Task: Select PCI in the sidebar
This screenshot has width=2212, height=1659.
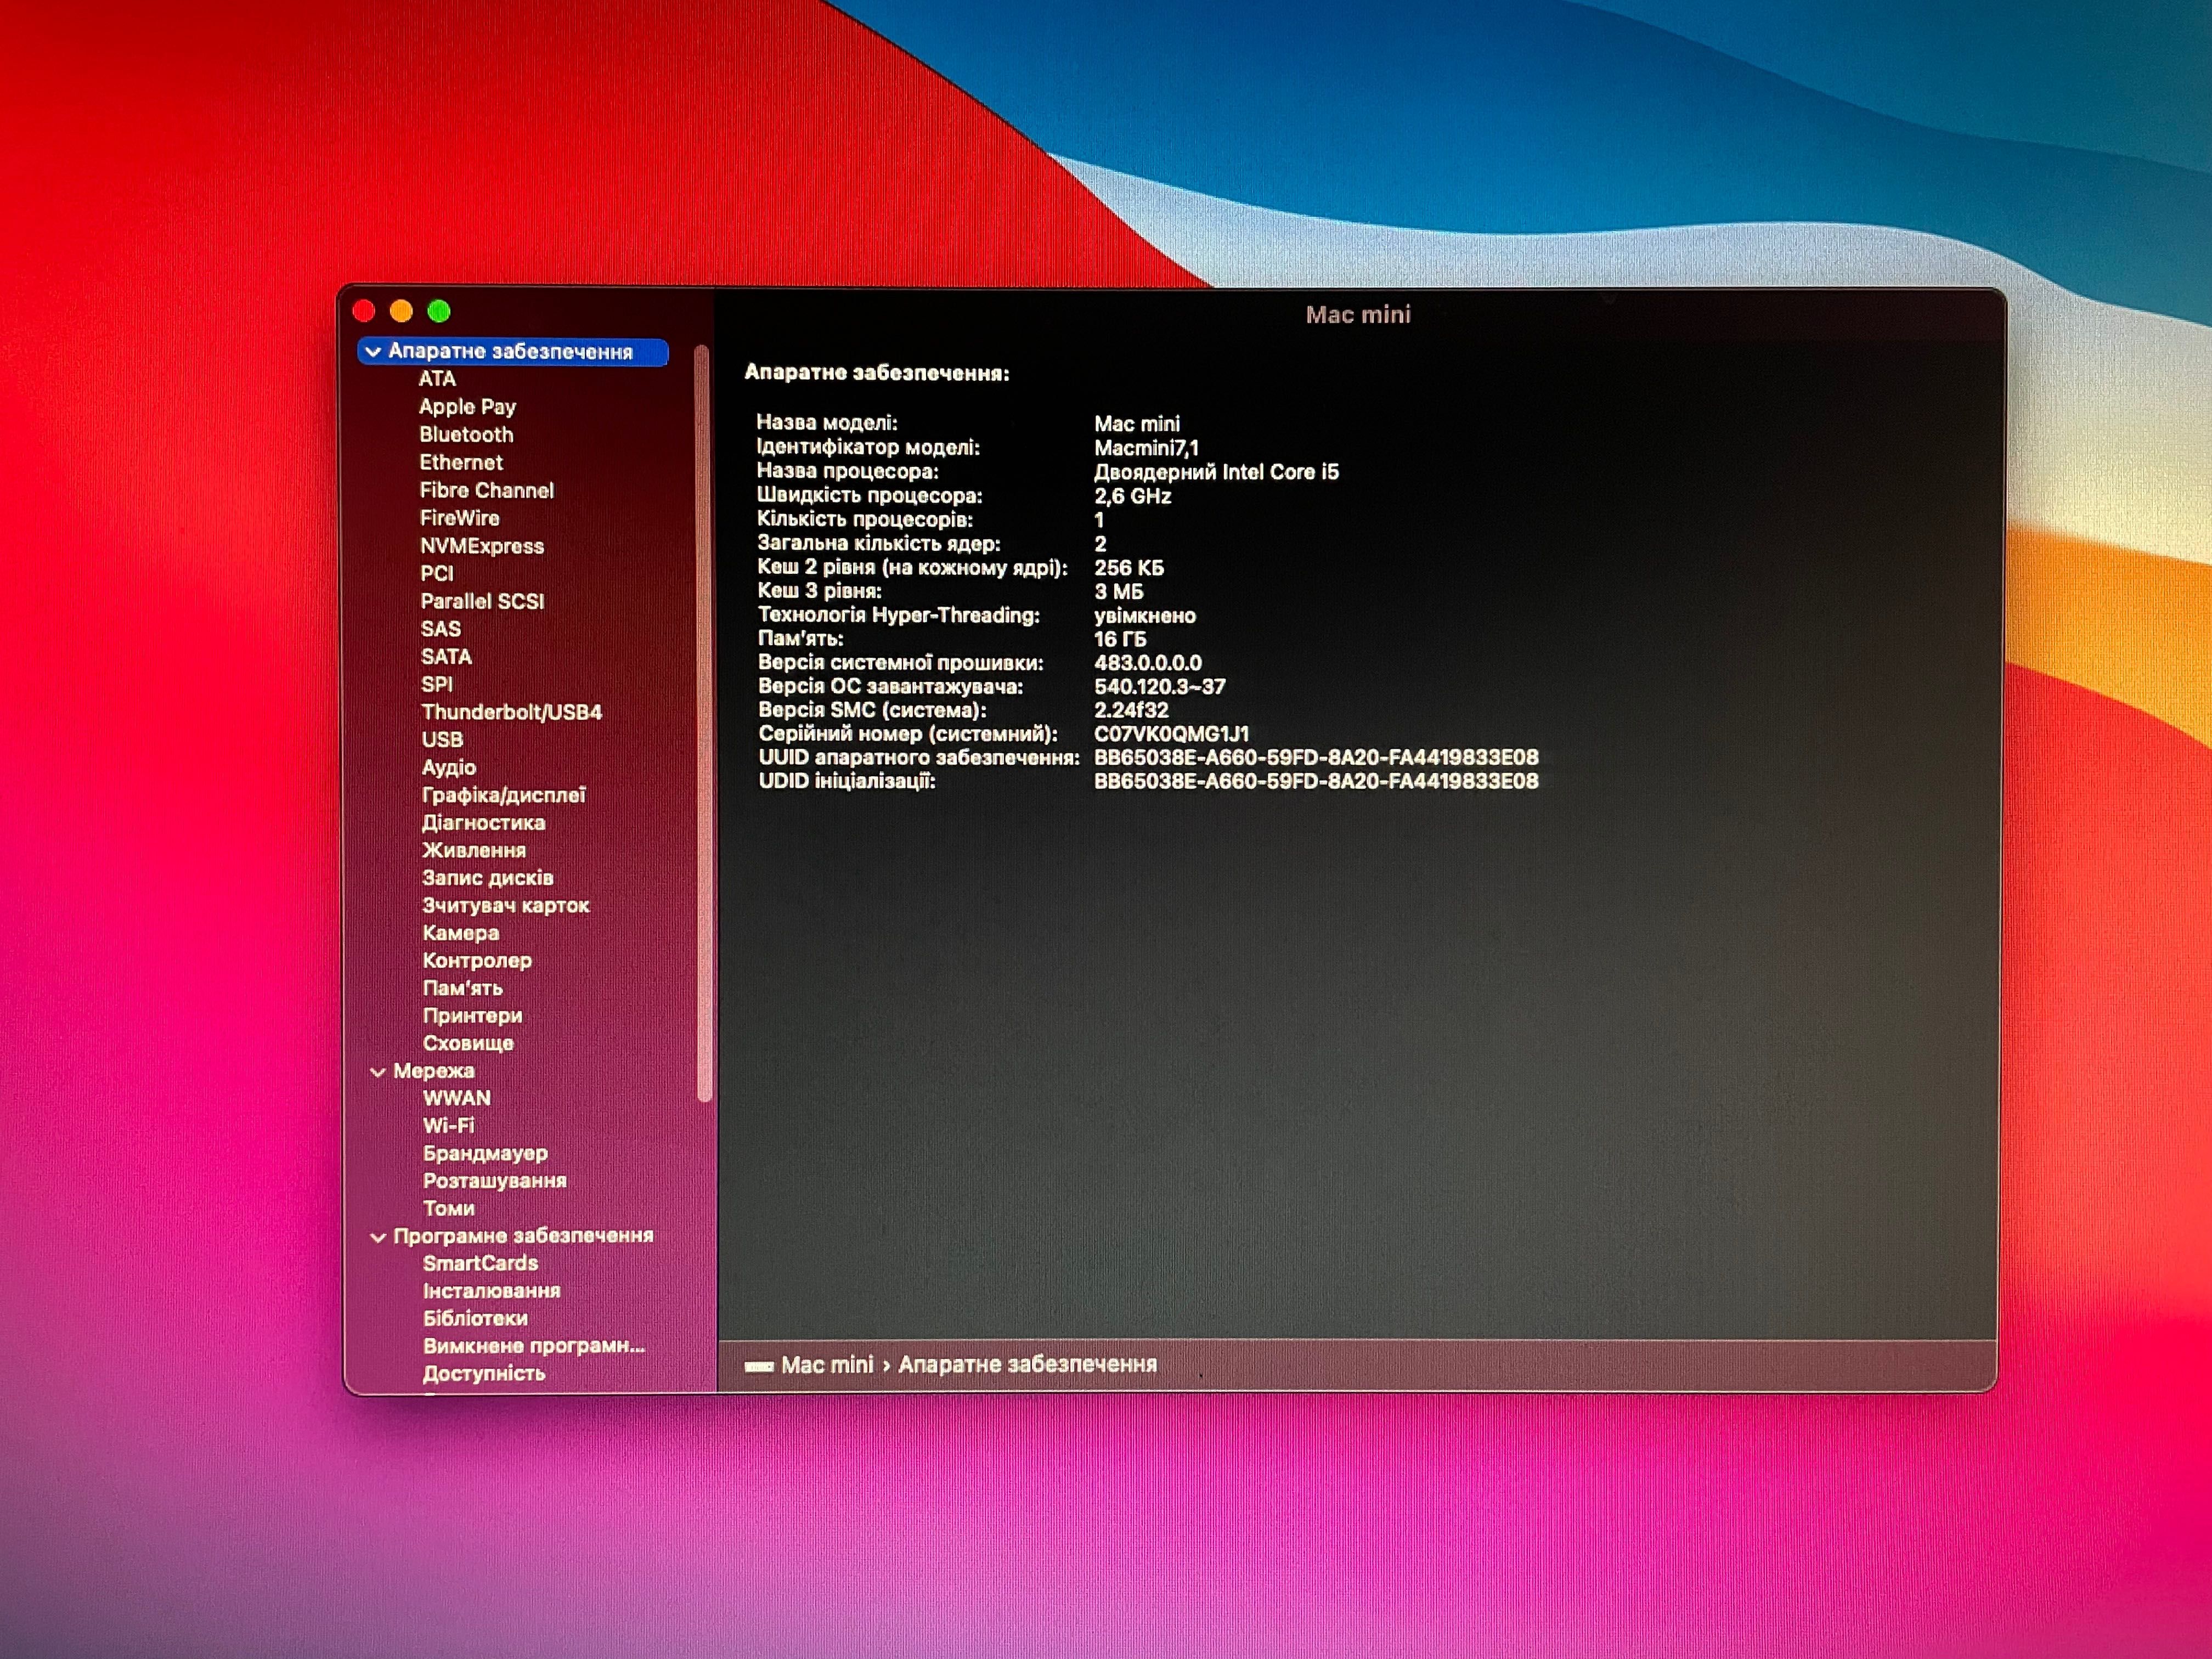Action: 436,574
